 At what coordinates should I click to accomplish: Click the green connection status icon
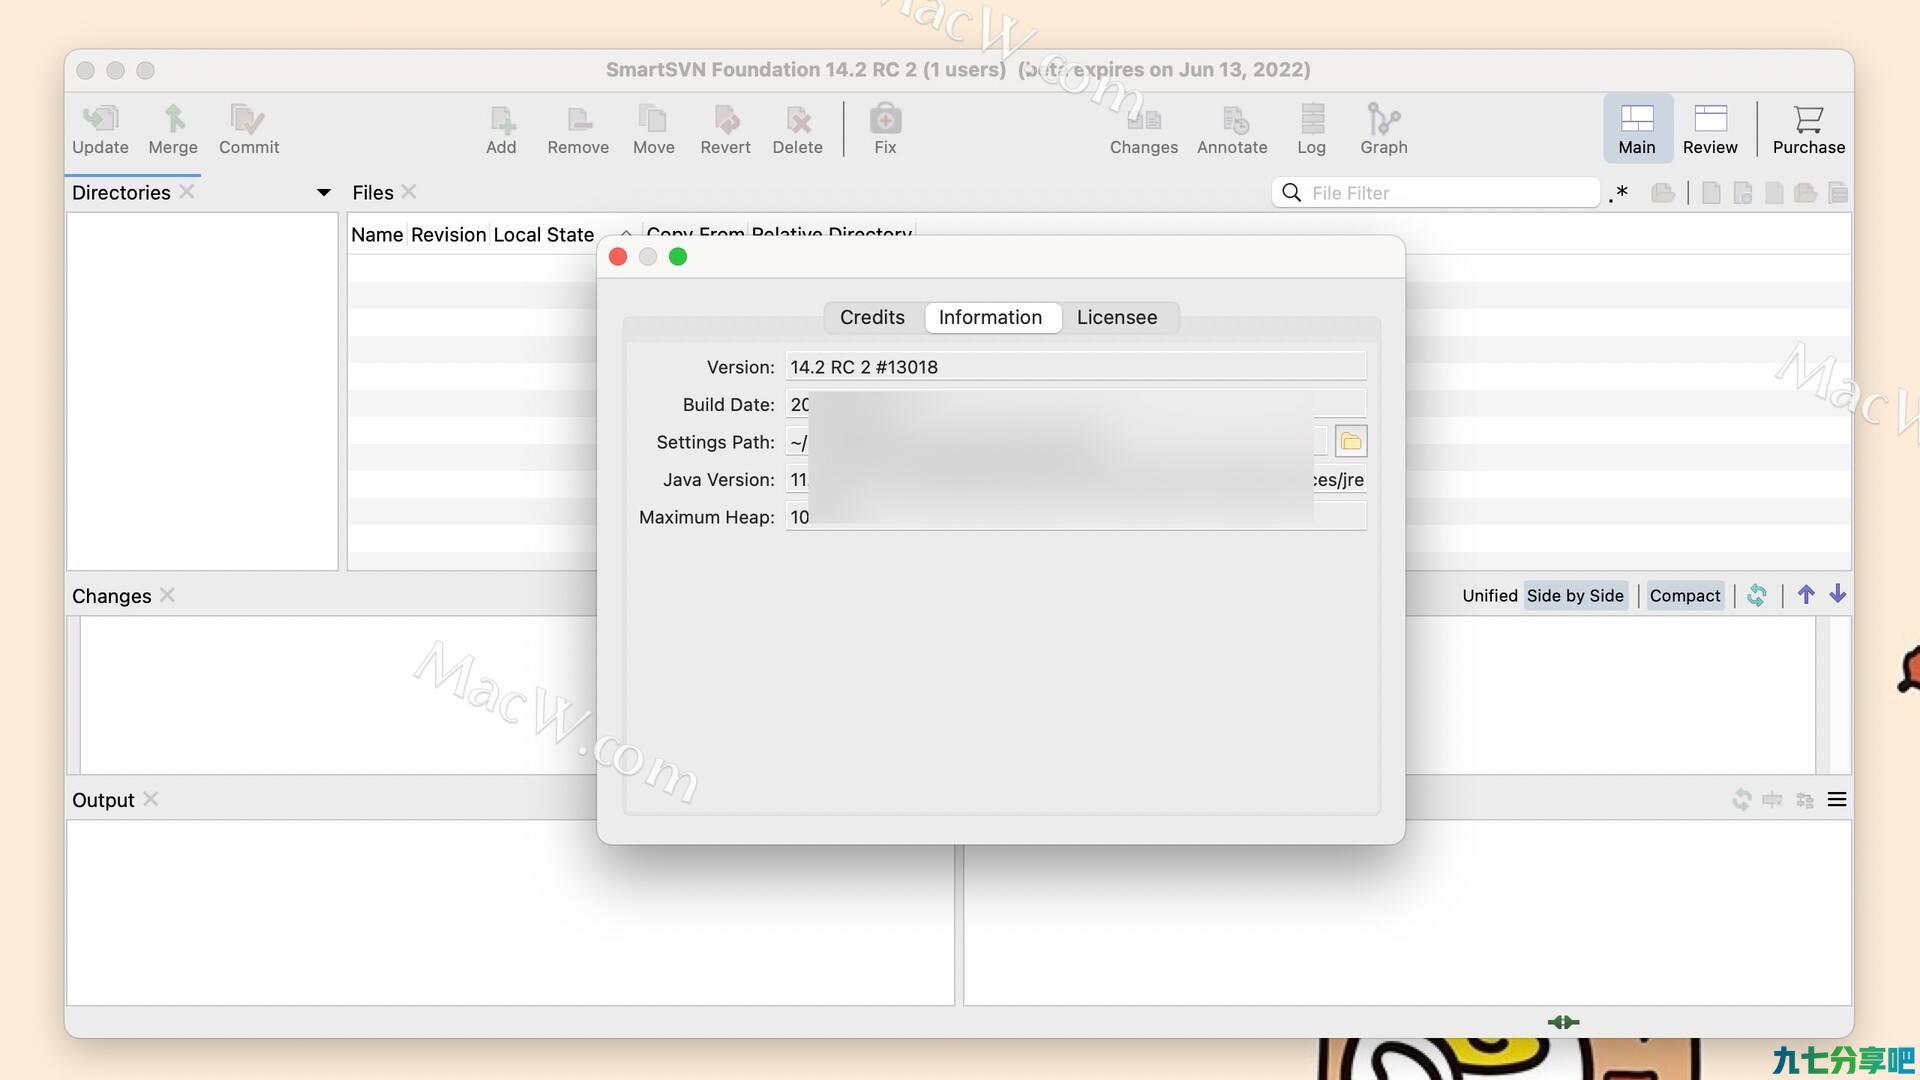[x=1564, y=1022]
